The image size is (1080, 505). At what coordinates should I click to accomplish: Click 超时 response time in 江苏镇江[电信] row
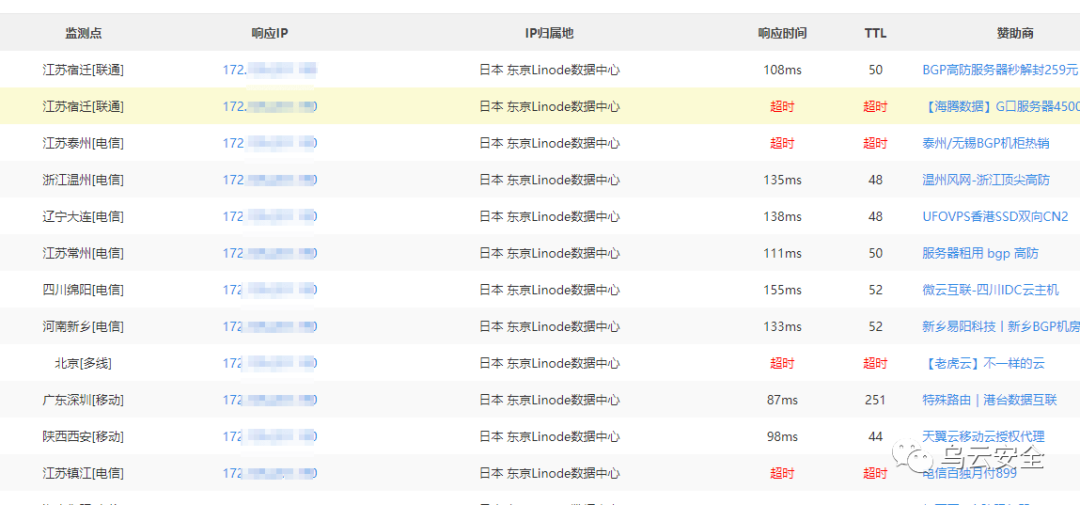782,473
